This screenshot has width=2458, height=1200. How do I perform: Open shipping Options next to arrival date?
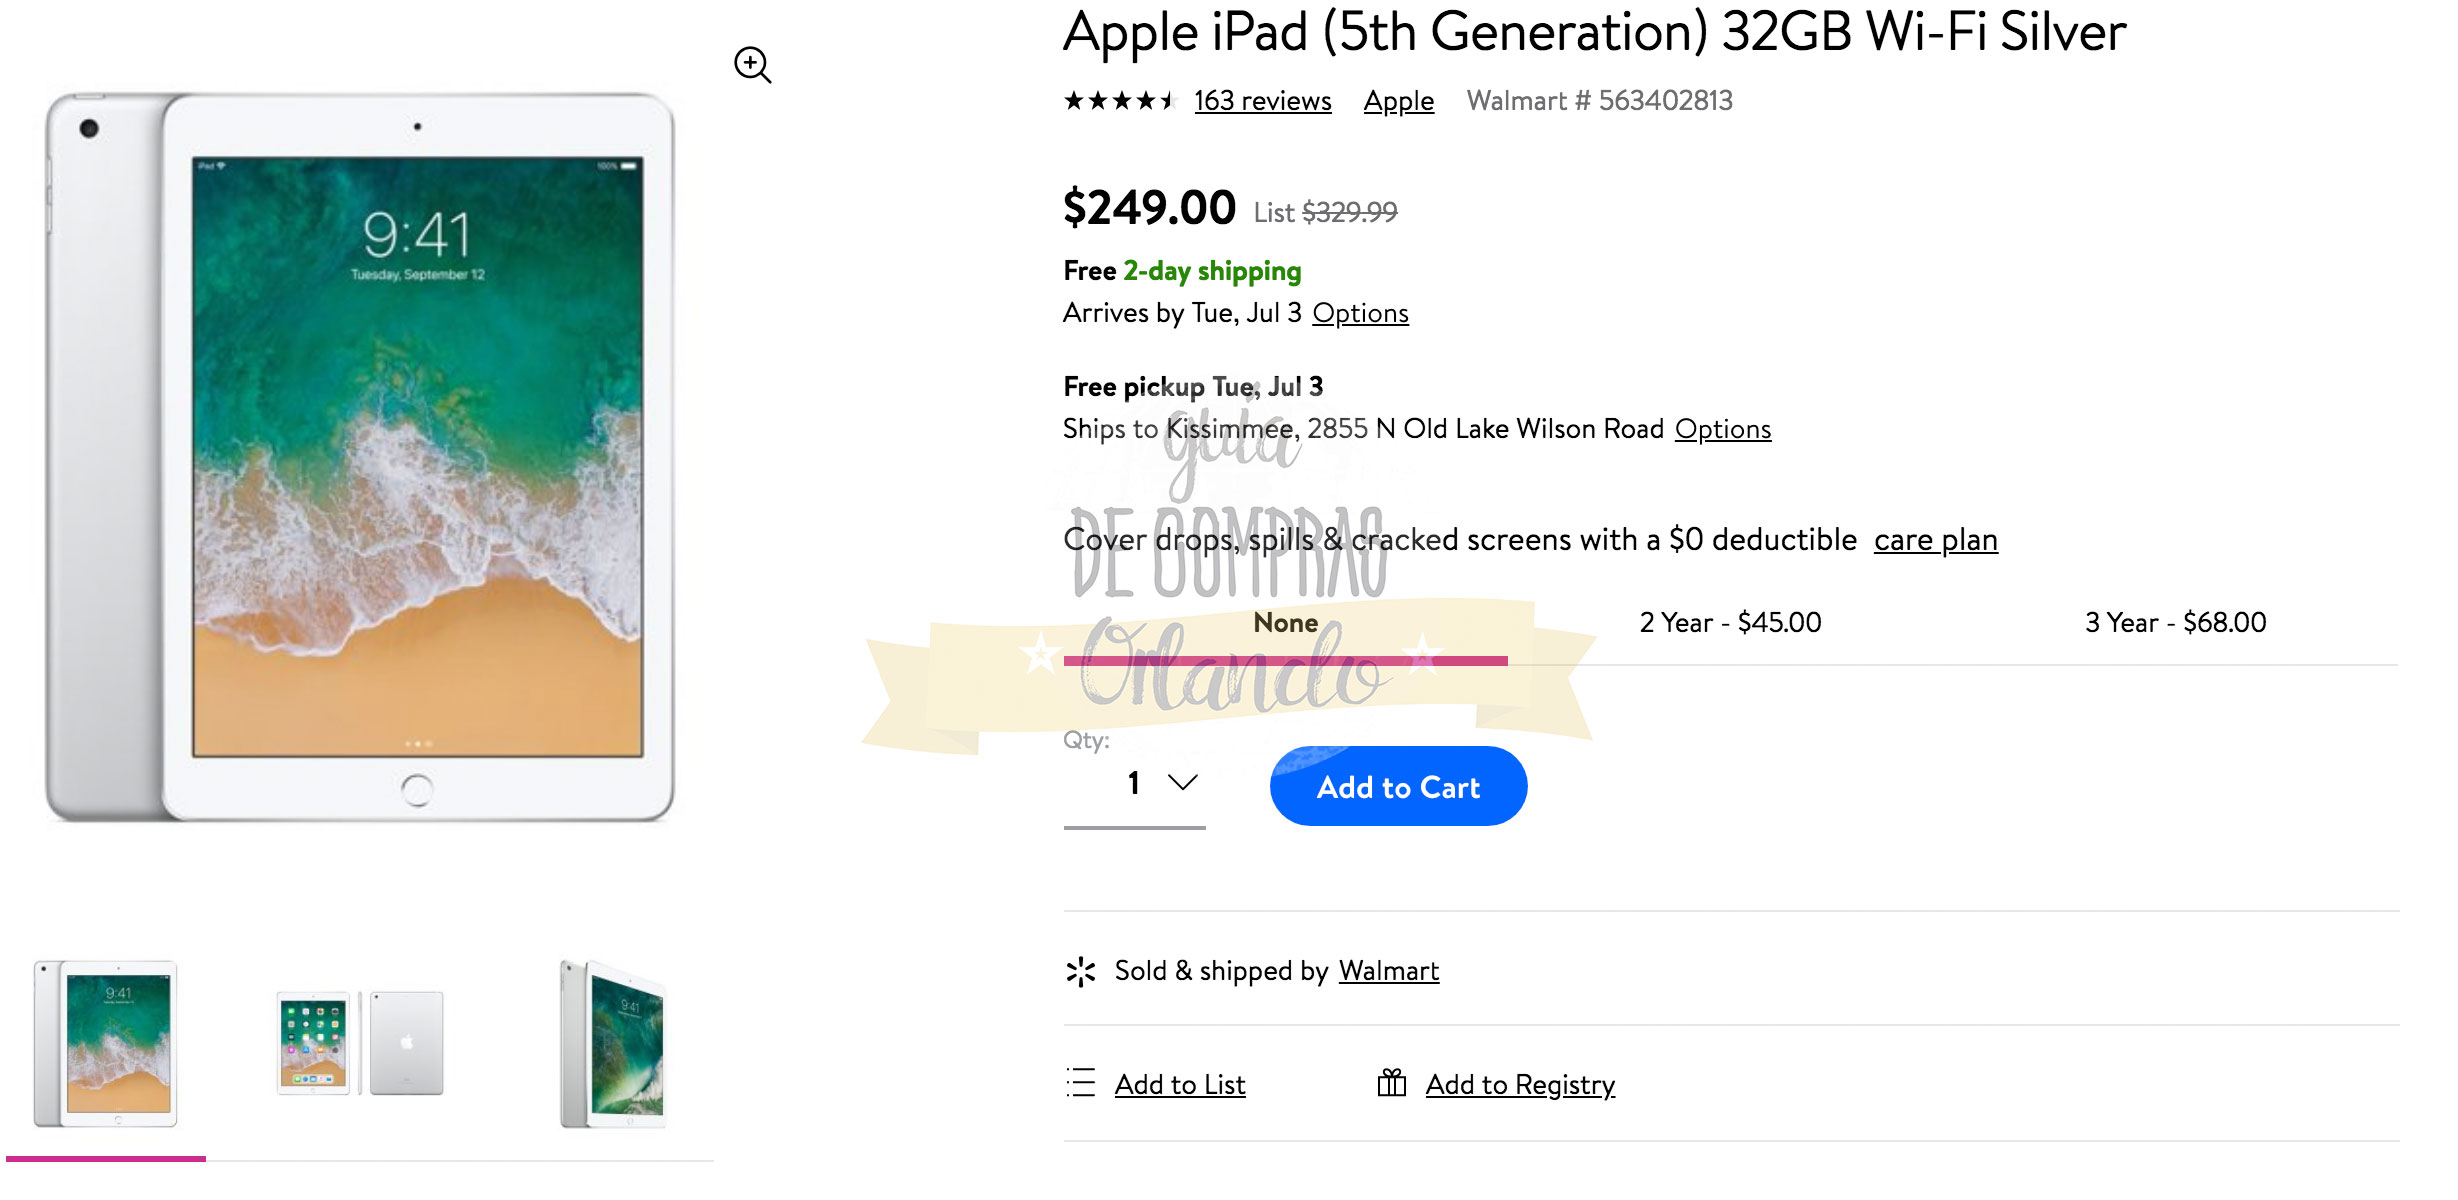pyautogui.click(x=1360, y=314)
